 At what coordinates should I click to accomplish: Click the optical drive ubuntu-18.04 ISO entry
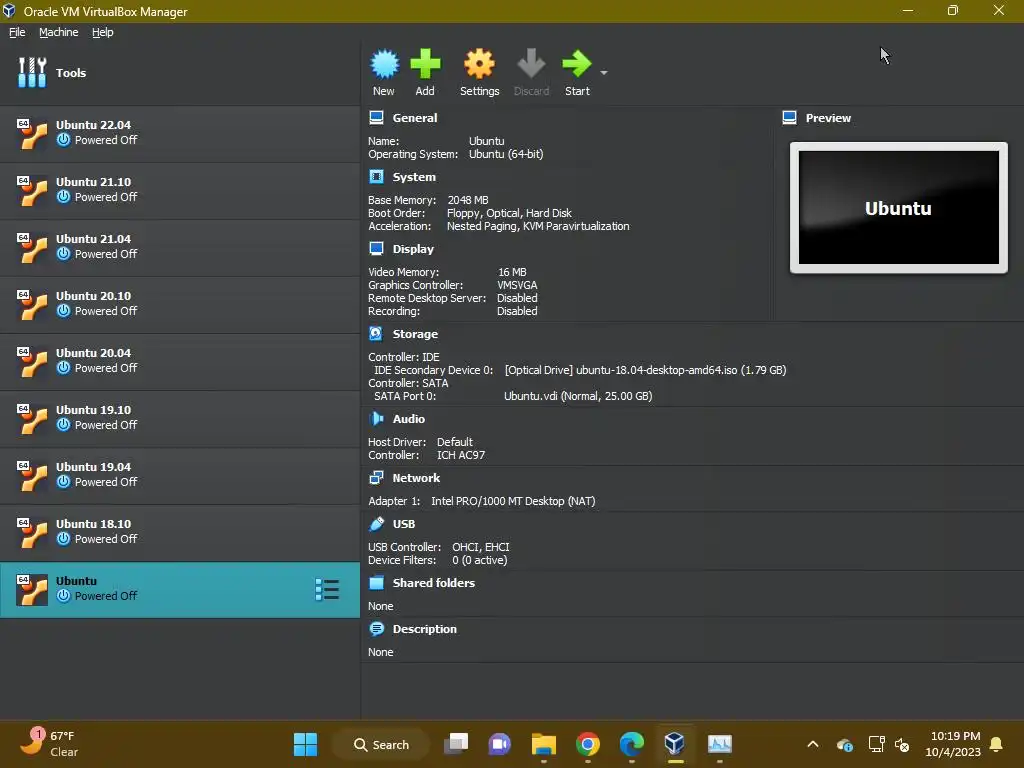[645, 370]
